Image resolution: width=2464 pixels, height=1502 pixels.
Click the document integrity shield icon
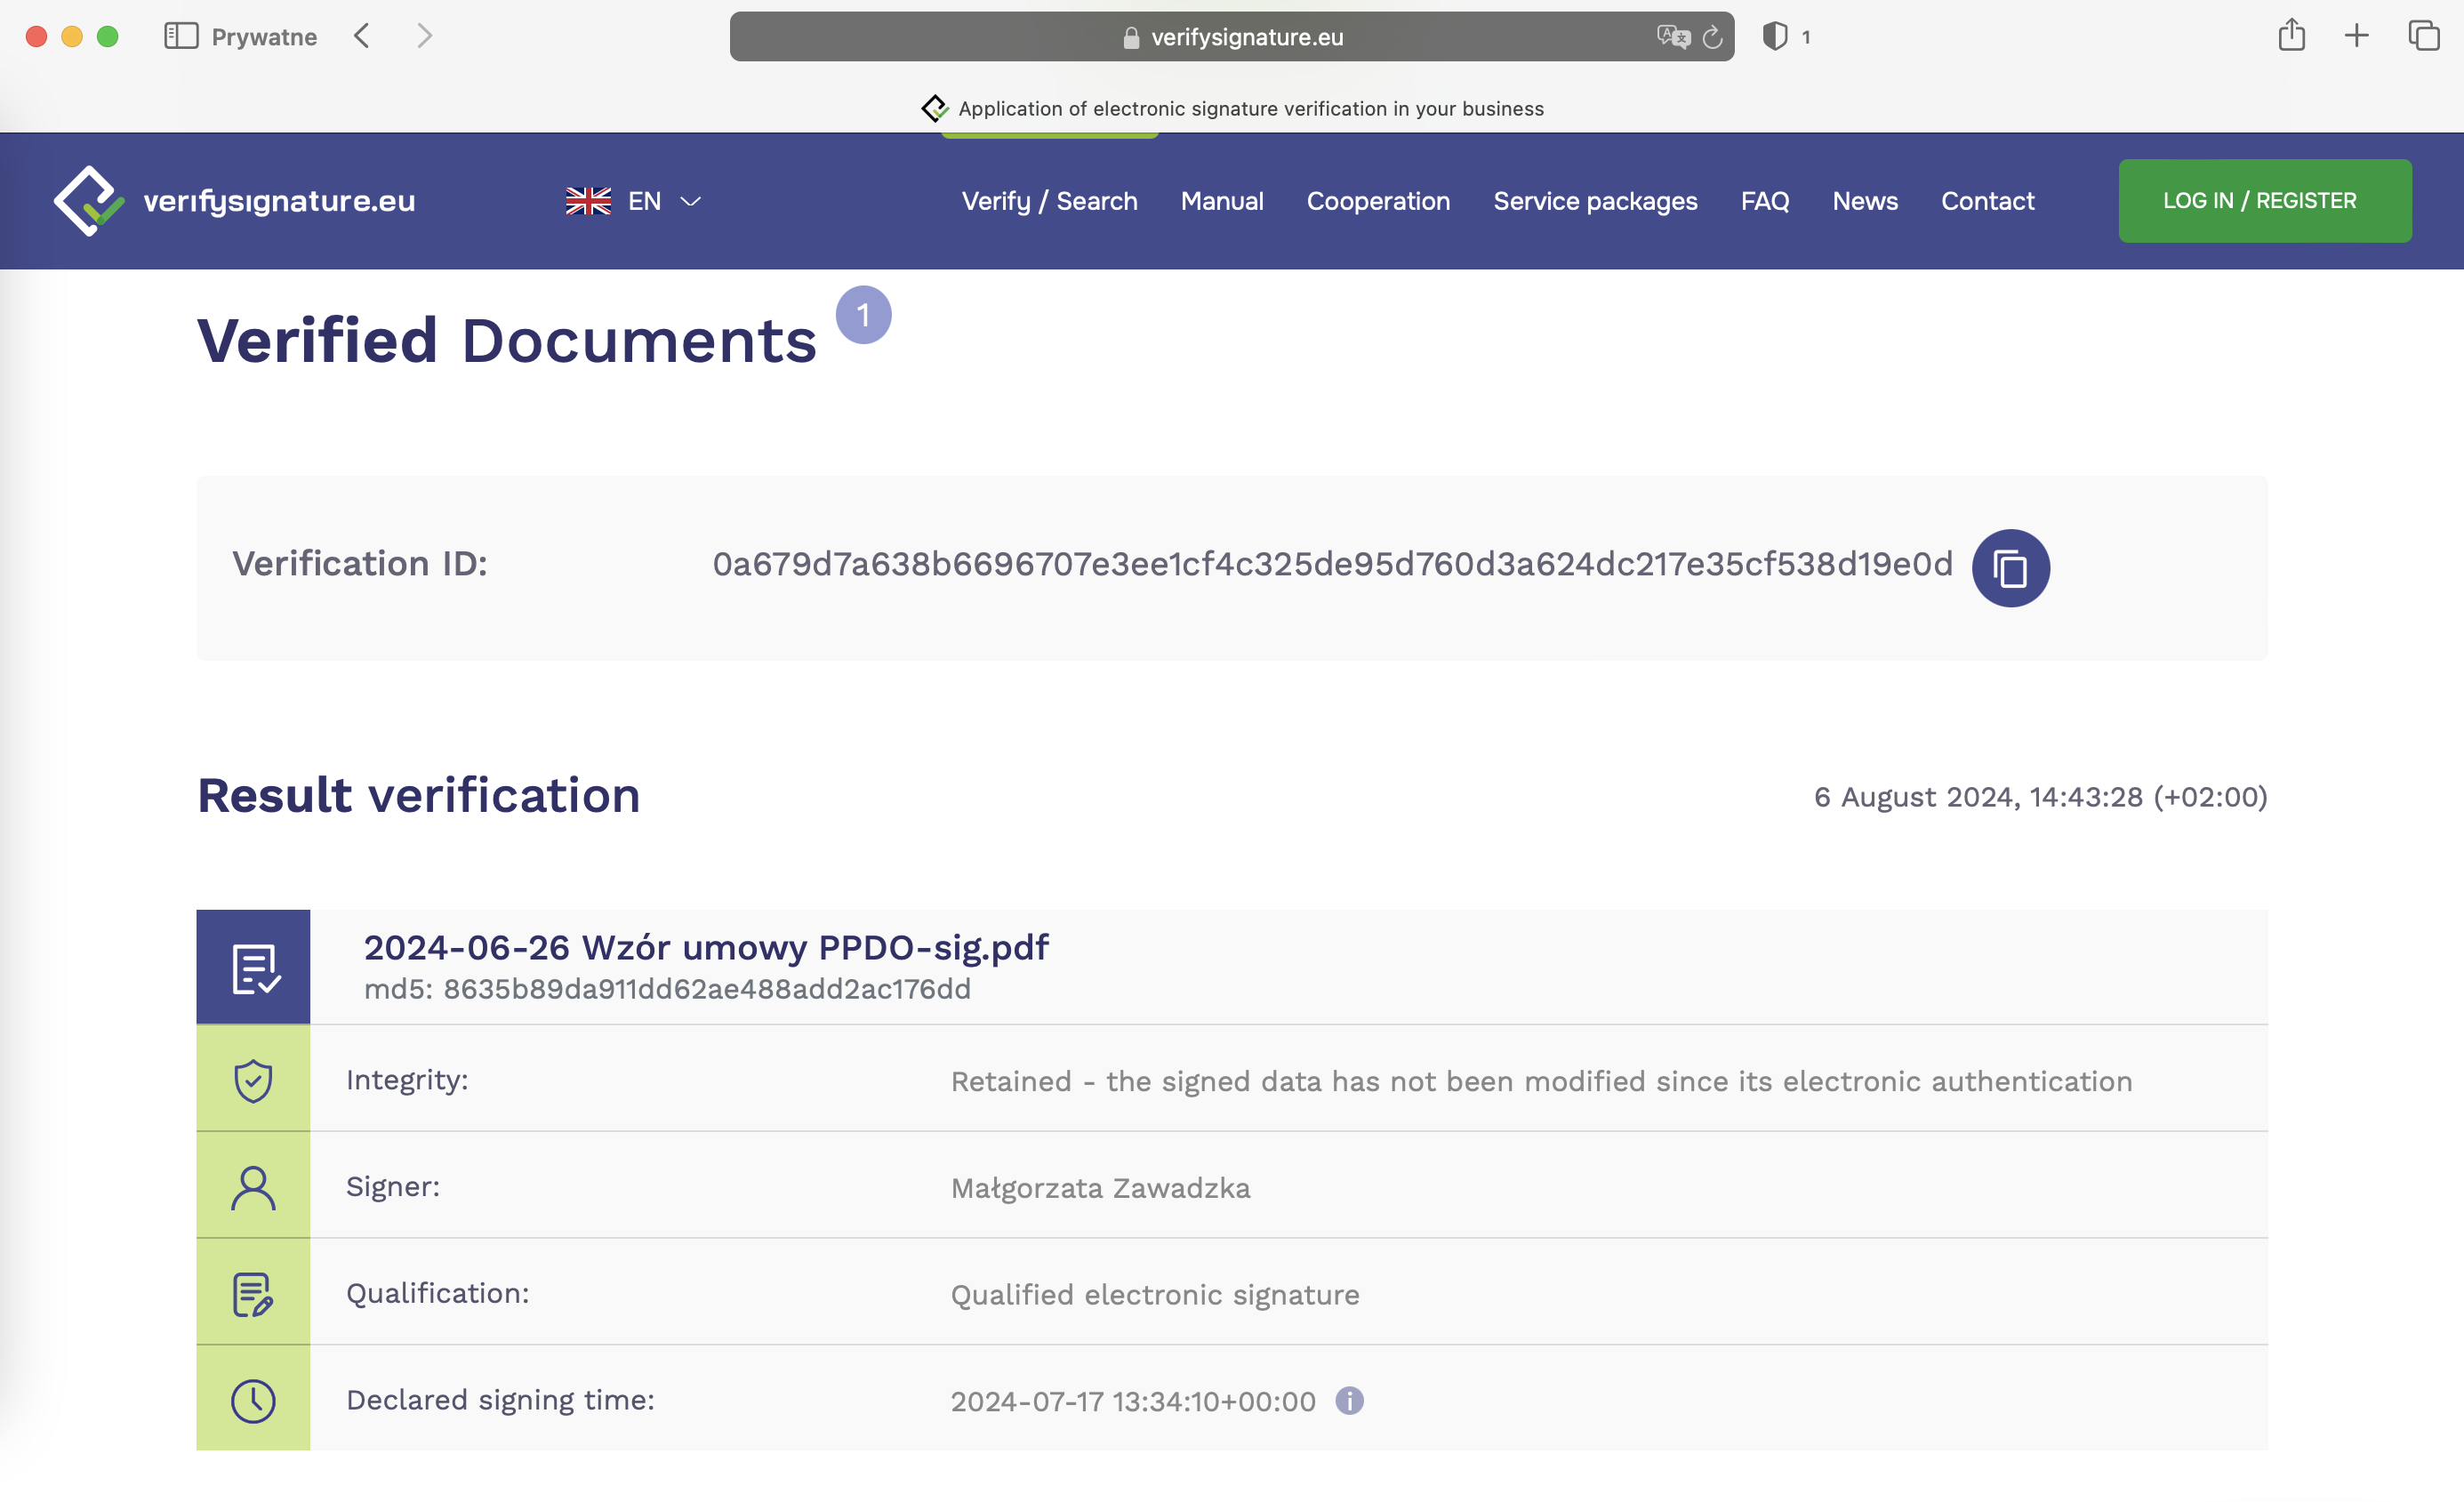point(252,1080)
